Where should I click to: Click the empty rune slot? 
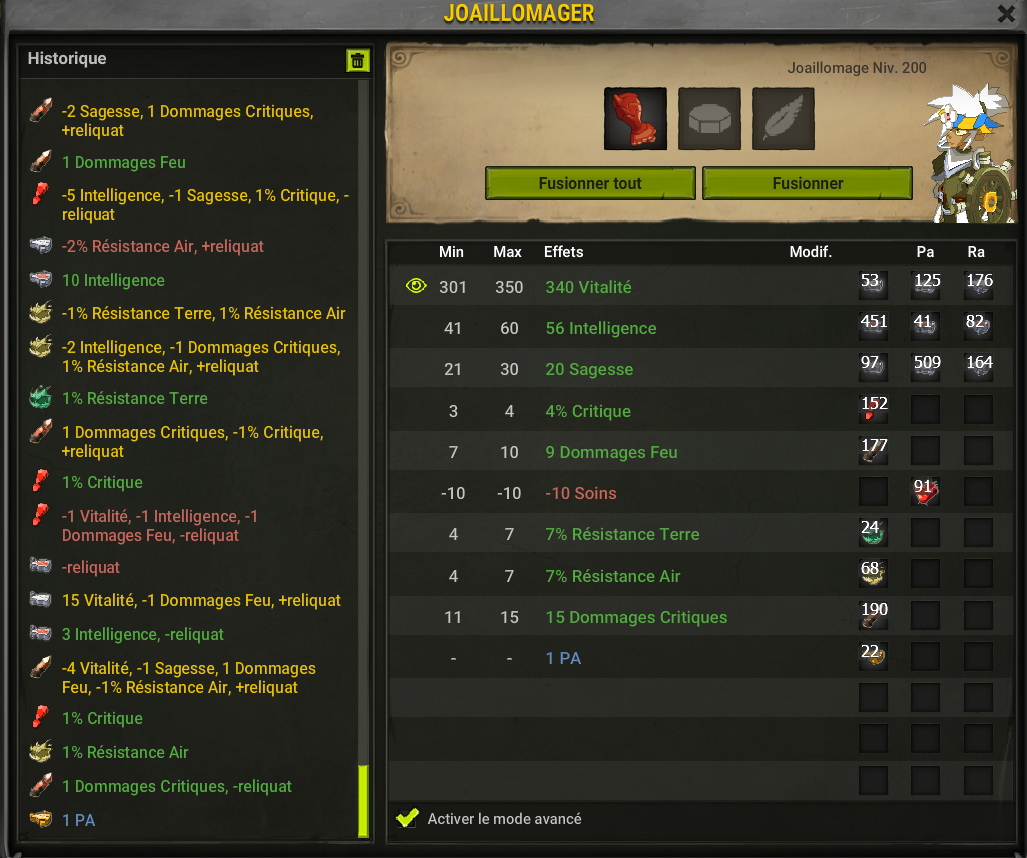point(709,119)
